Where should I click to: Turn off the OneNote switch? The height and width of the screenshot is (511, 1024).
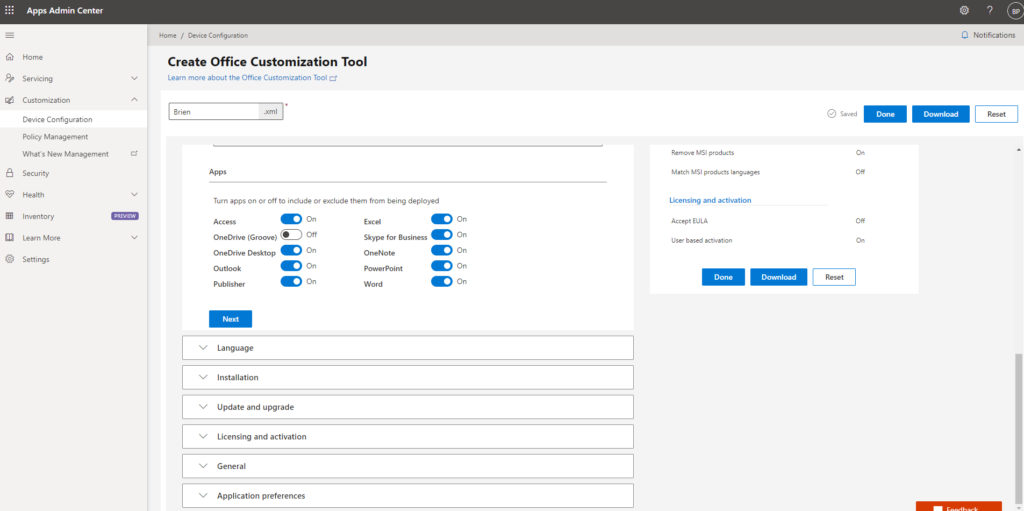pos(441,250)
